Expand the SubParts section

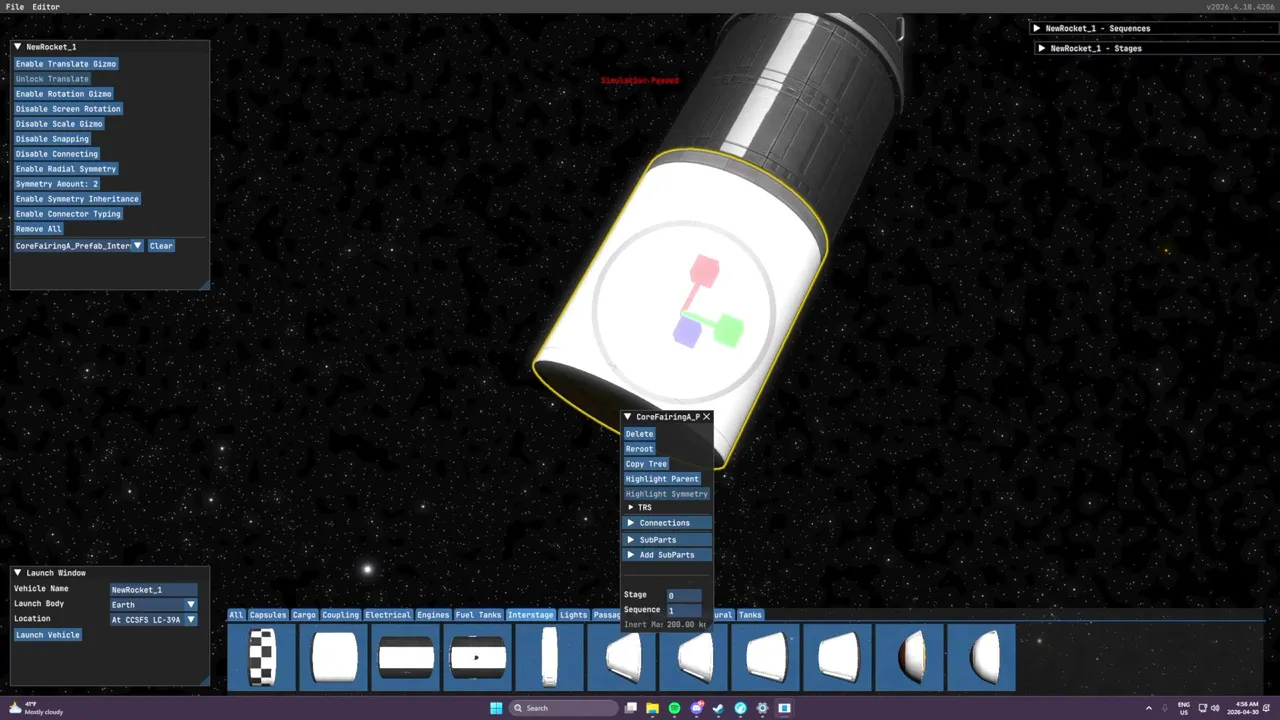pos(667,540)
